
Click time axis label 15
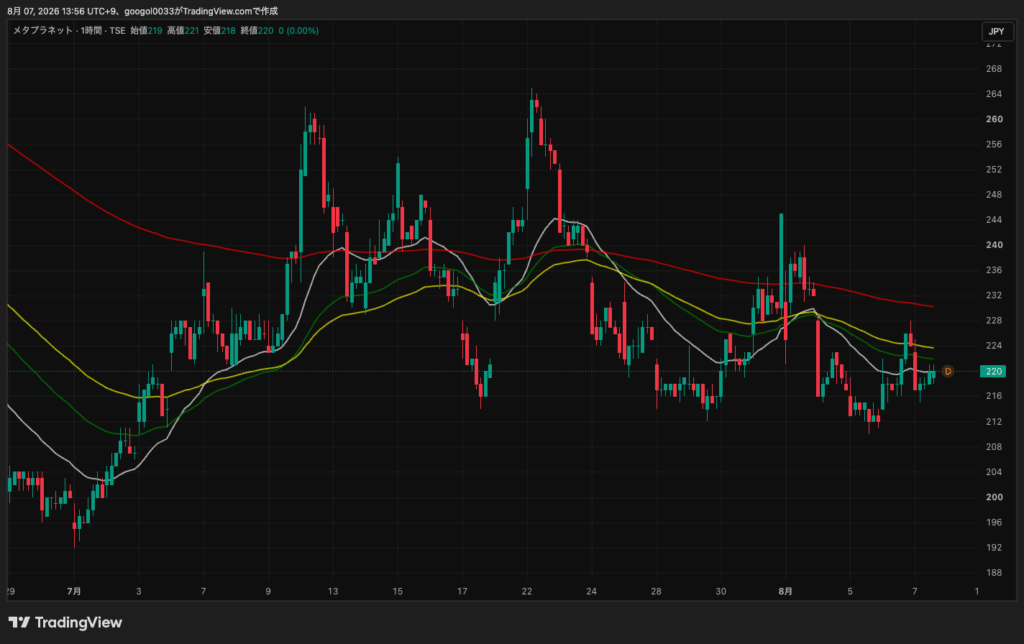397,591
